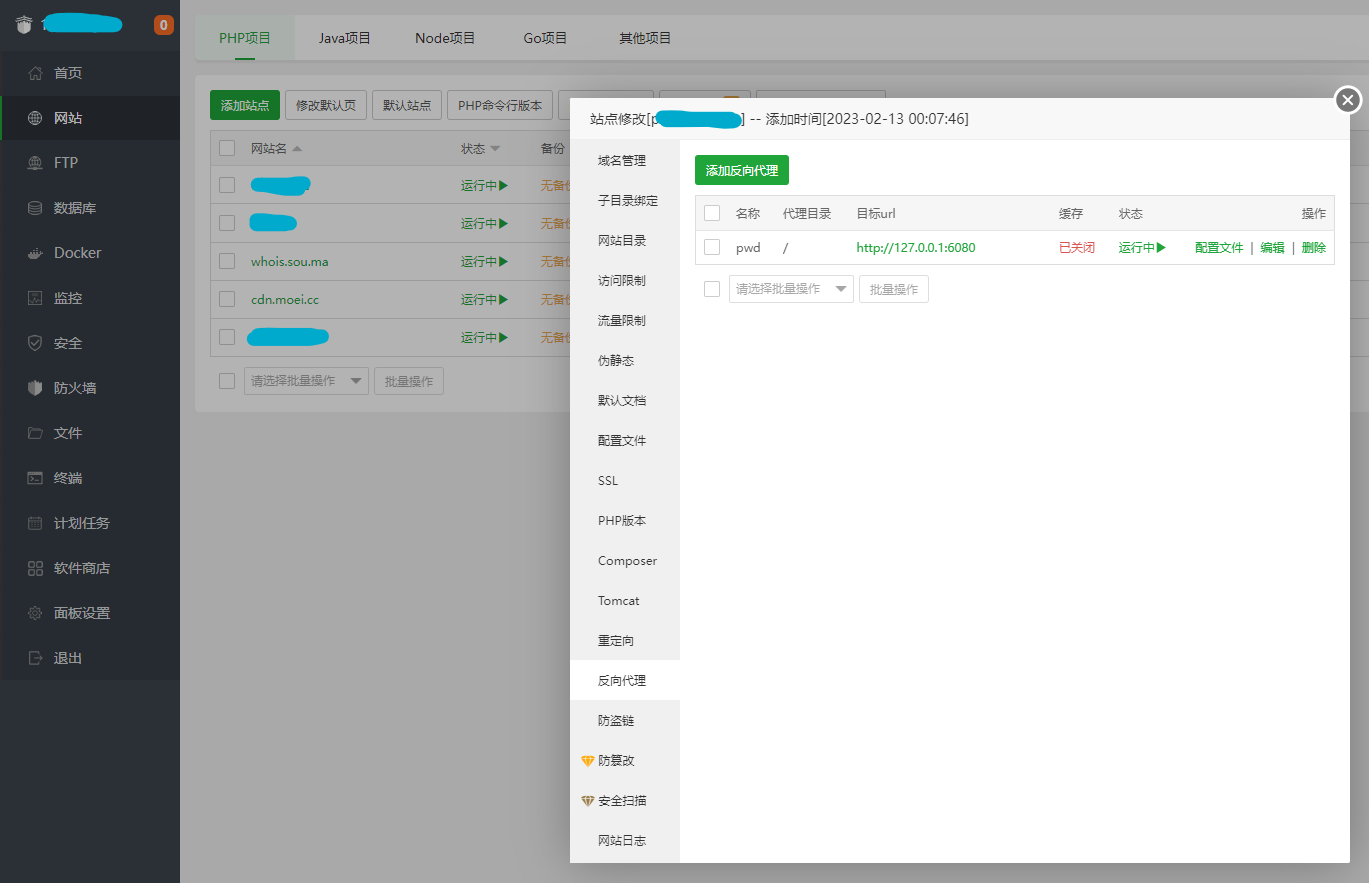Click the home icon in the sidebar
Viewport: 1369px width, 883px height.
point(36,73)
